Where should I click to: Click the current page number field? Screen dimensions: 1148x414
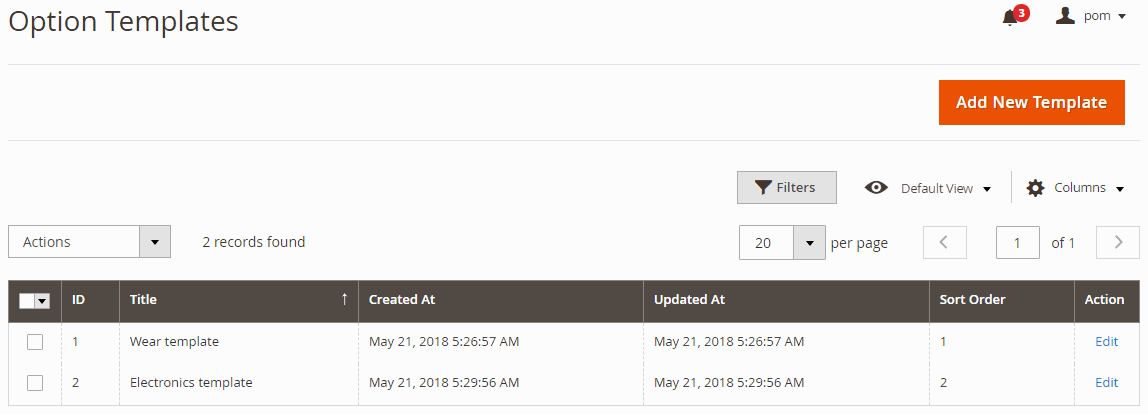[x=1018, y=242]
